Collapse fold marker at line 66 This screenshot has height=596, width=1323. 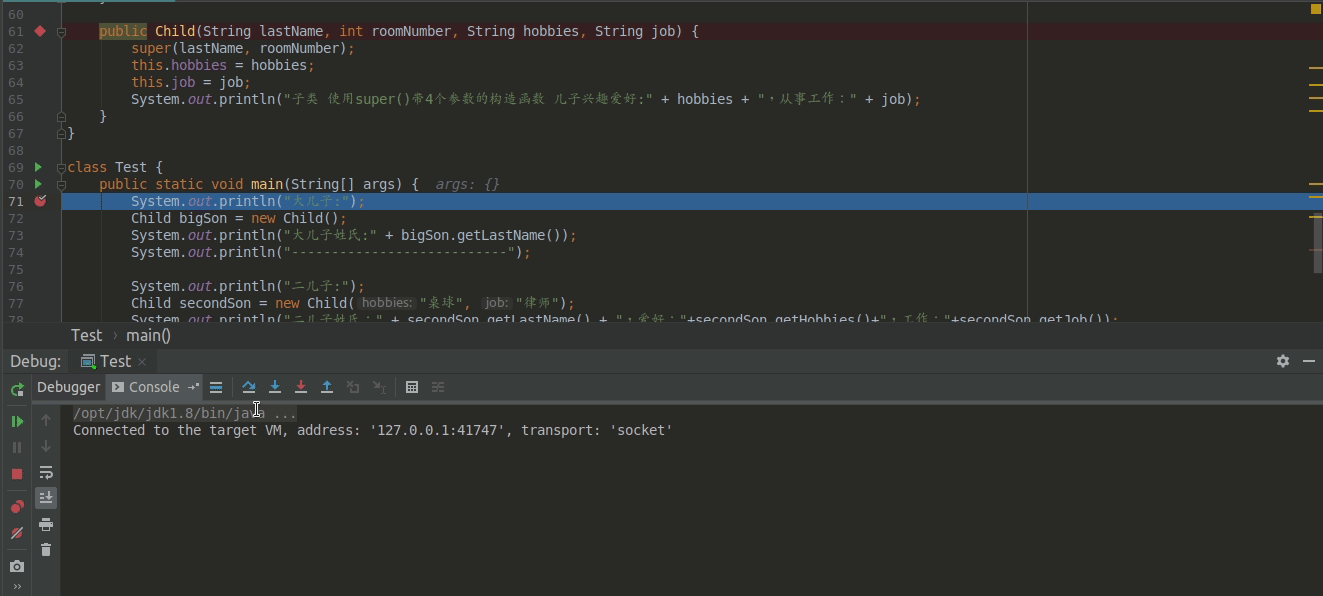(61, 116)
